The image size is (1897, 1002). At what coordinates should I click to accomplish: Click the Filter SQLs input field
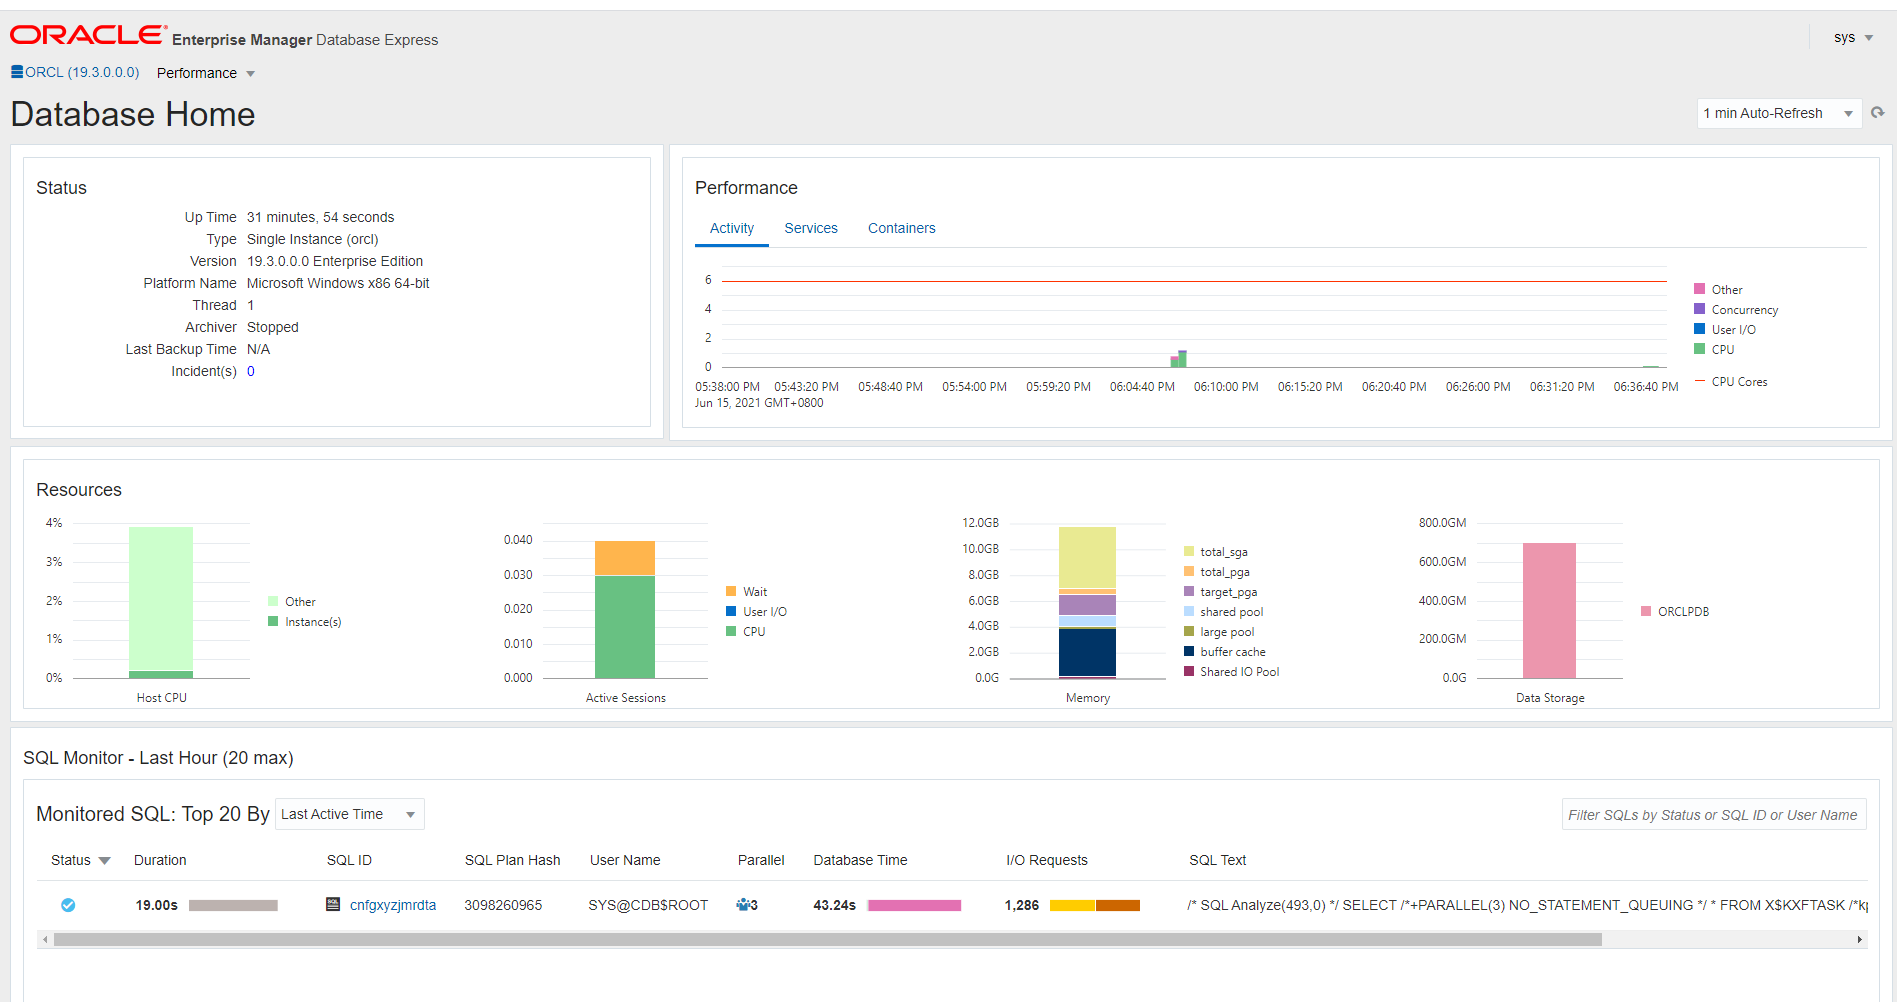point(1714,815)
